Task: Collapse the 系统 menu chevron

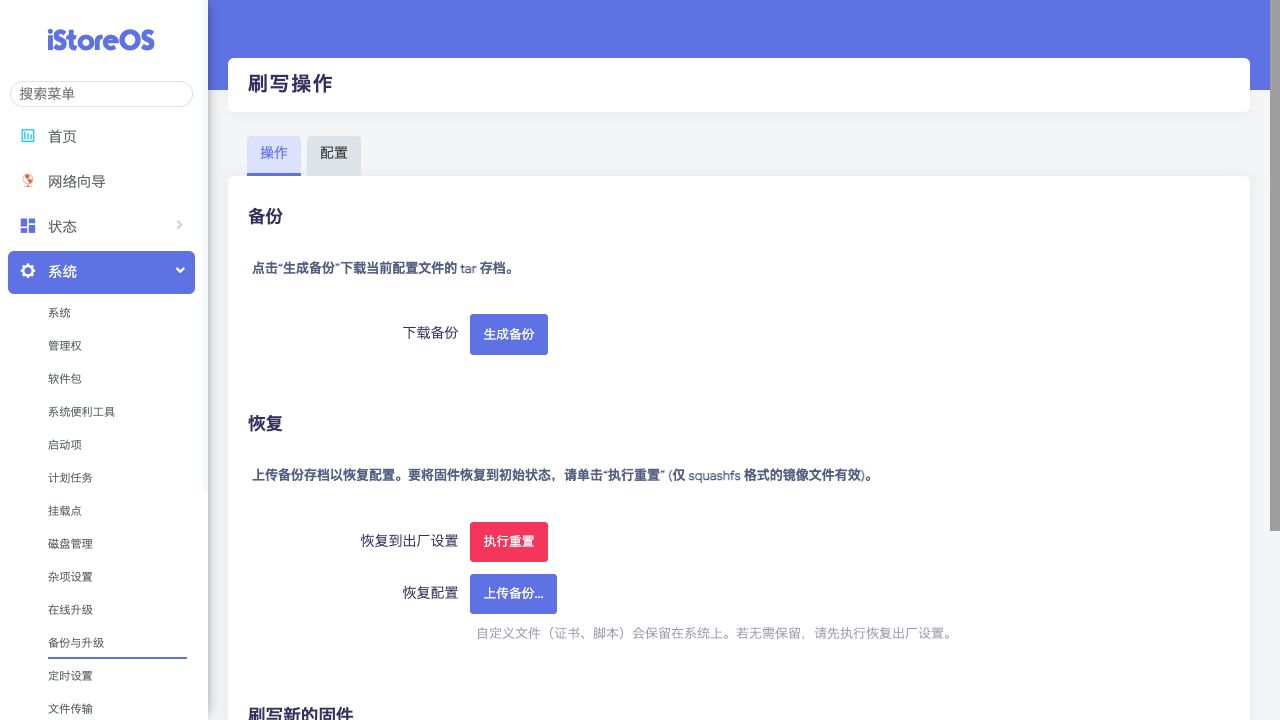Action: pyautogui.click(x=180, y=270)
